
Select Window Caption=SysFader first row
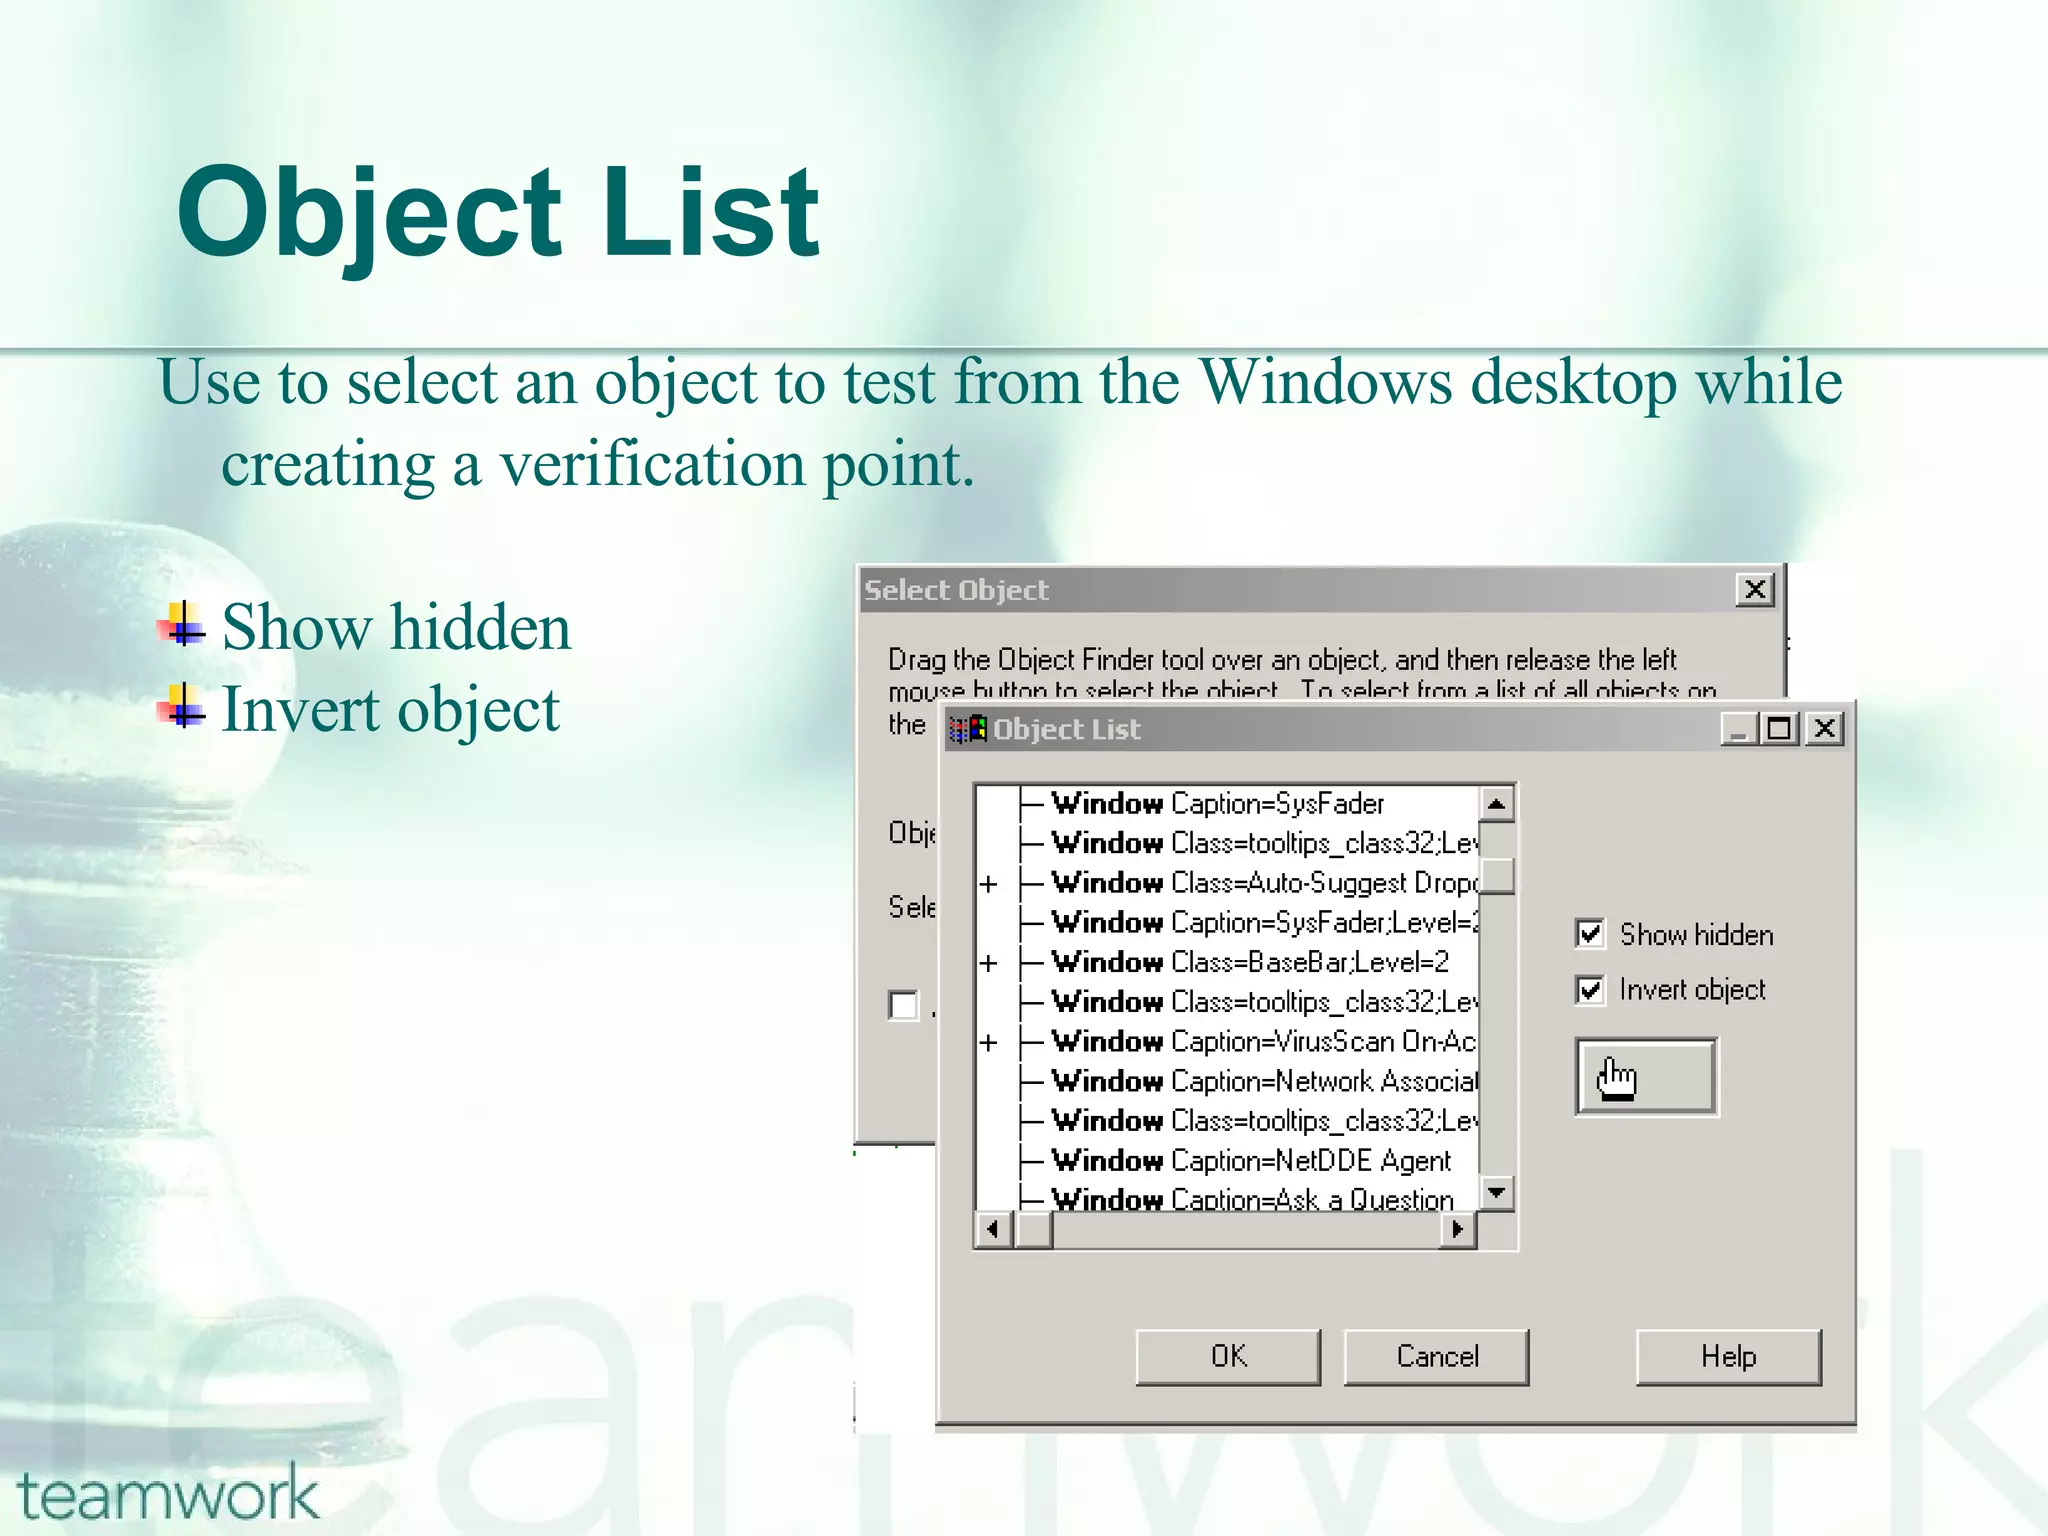[1218, 804]
